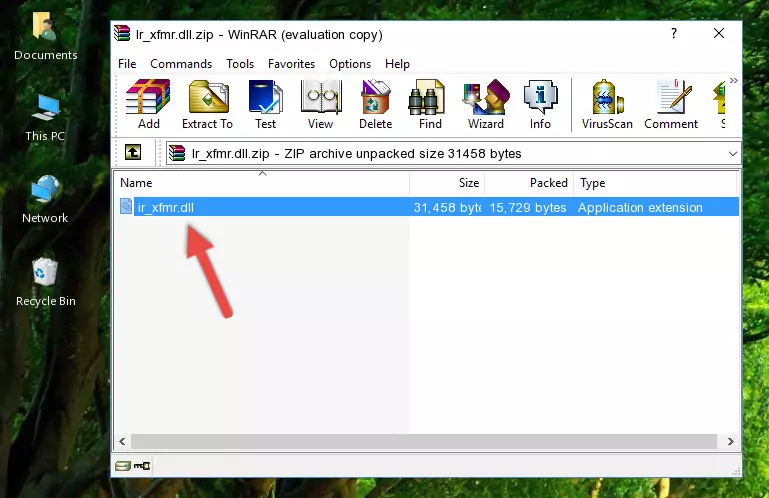Click the horizontal scrollbar right arrow
Screen dimensions: 769x498
[730, 441]
